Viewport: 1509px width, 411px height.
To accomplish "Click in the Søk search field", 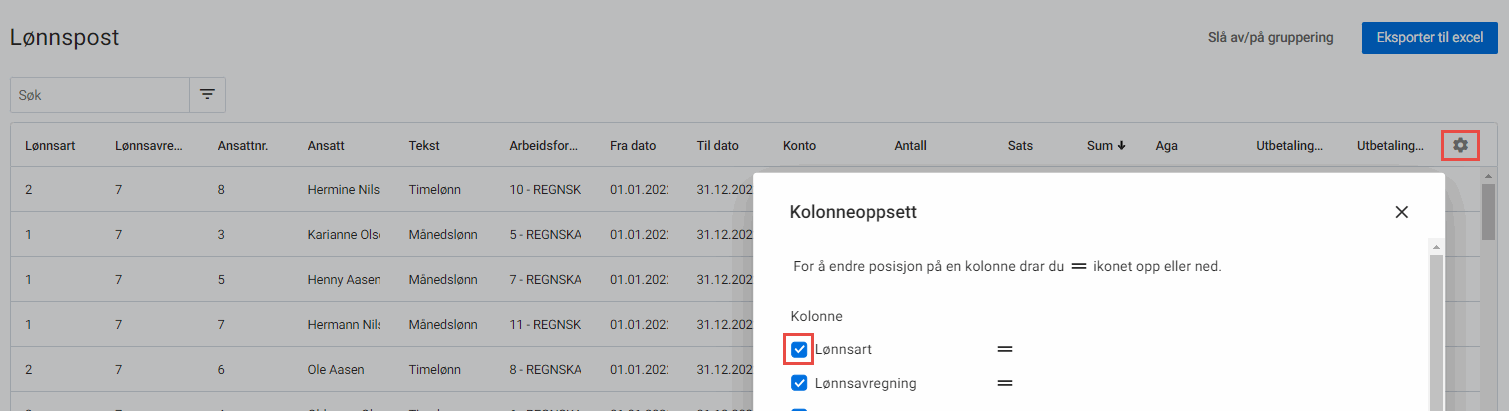I will pyautogui.click(x=100, y=95).
